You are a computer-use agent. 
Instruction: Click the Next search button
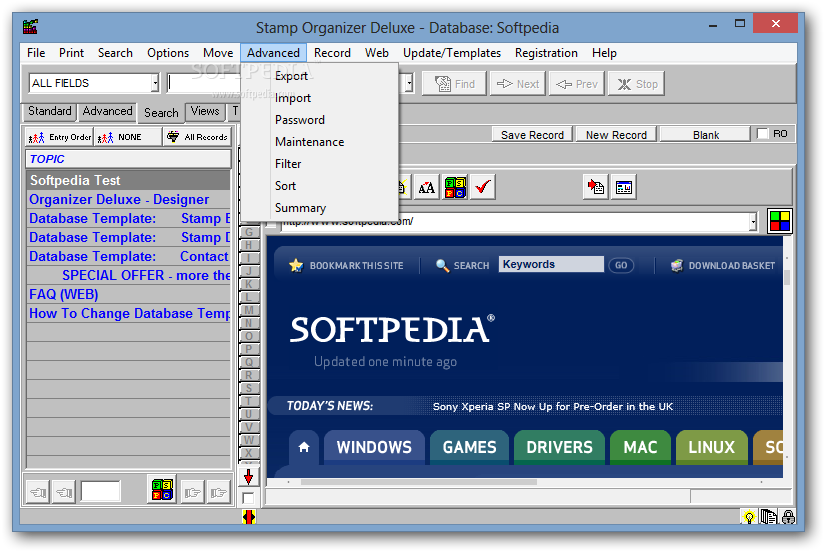coord(518,84)
